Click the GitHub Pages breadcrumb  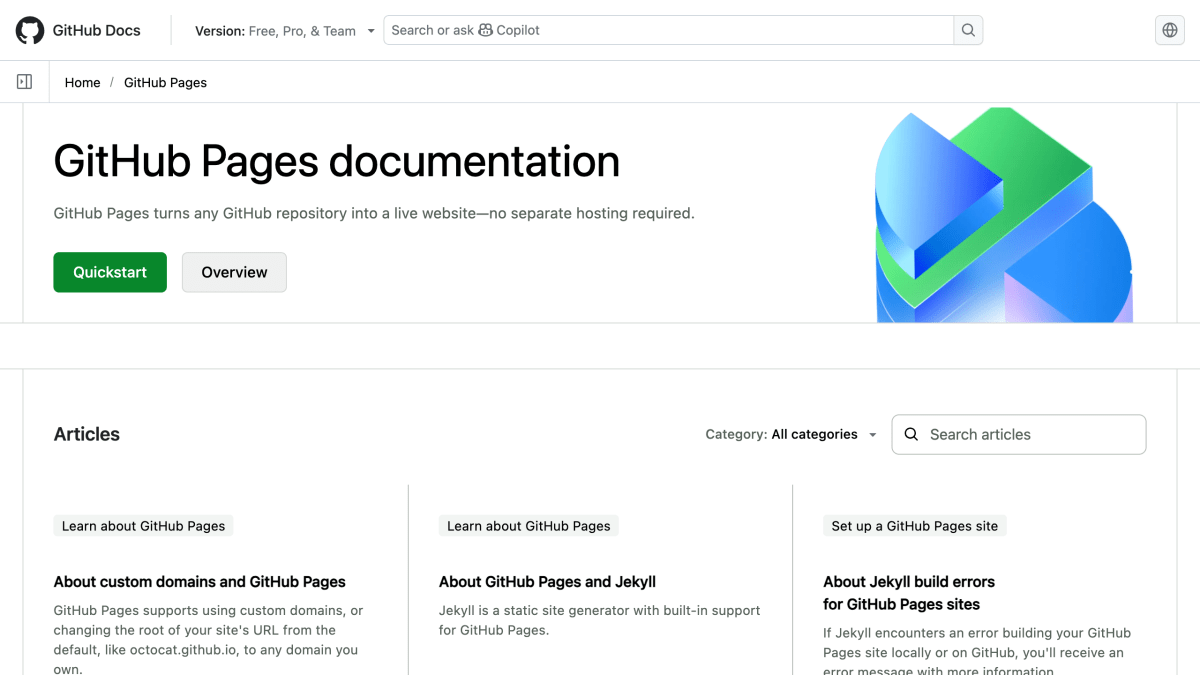click(165, 82)
